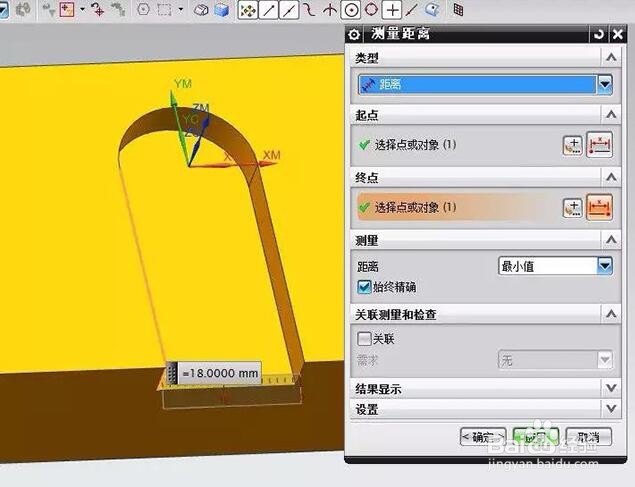Click the reset arrow in dialog title bar
This screenshot has height=487, width=635.
pos(599,34)
